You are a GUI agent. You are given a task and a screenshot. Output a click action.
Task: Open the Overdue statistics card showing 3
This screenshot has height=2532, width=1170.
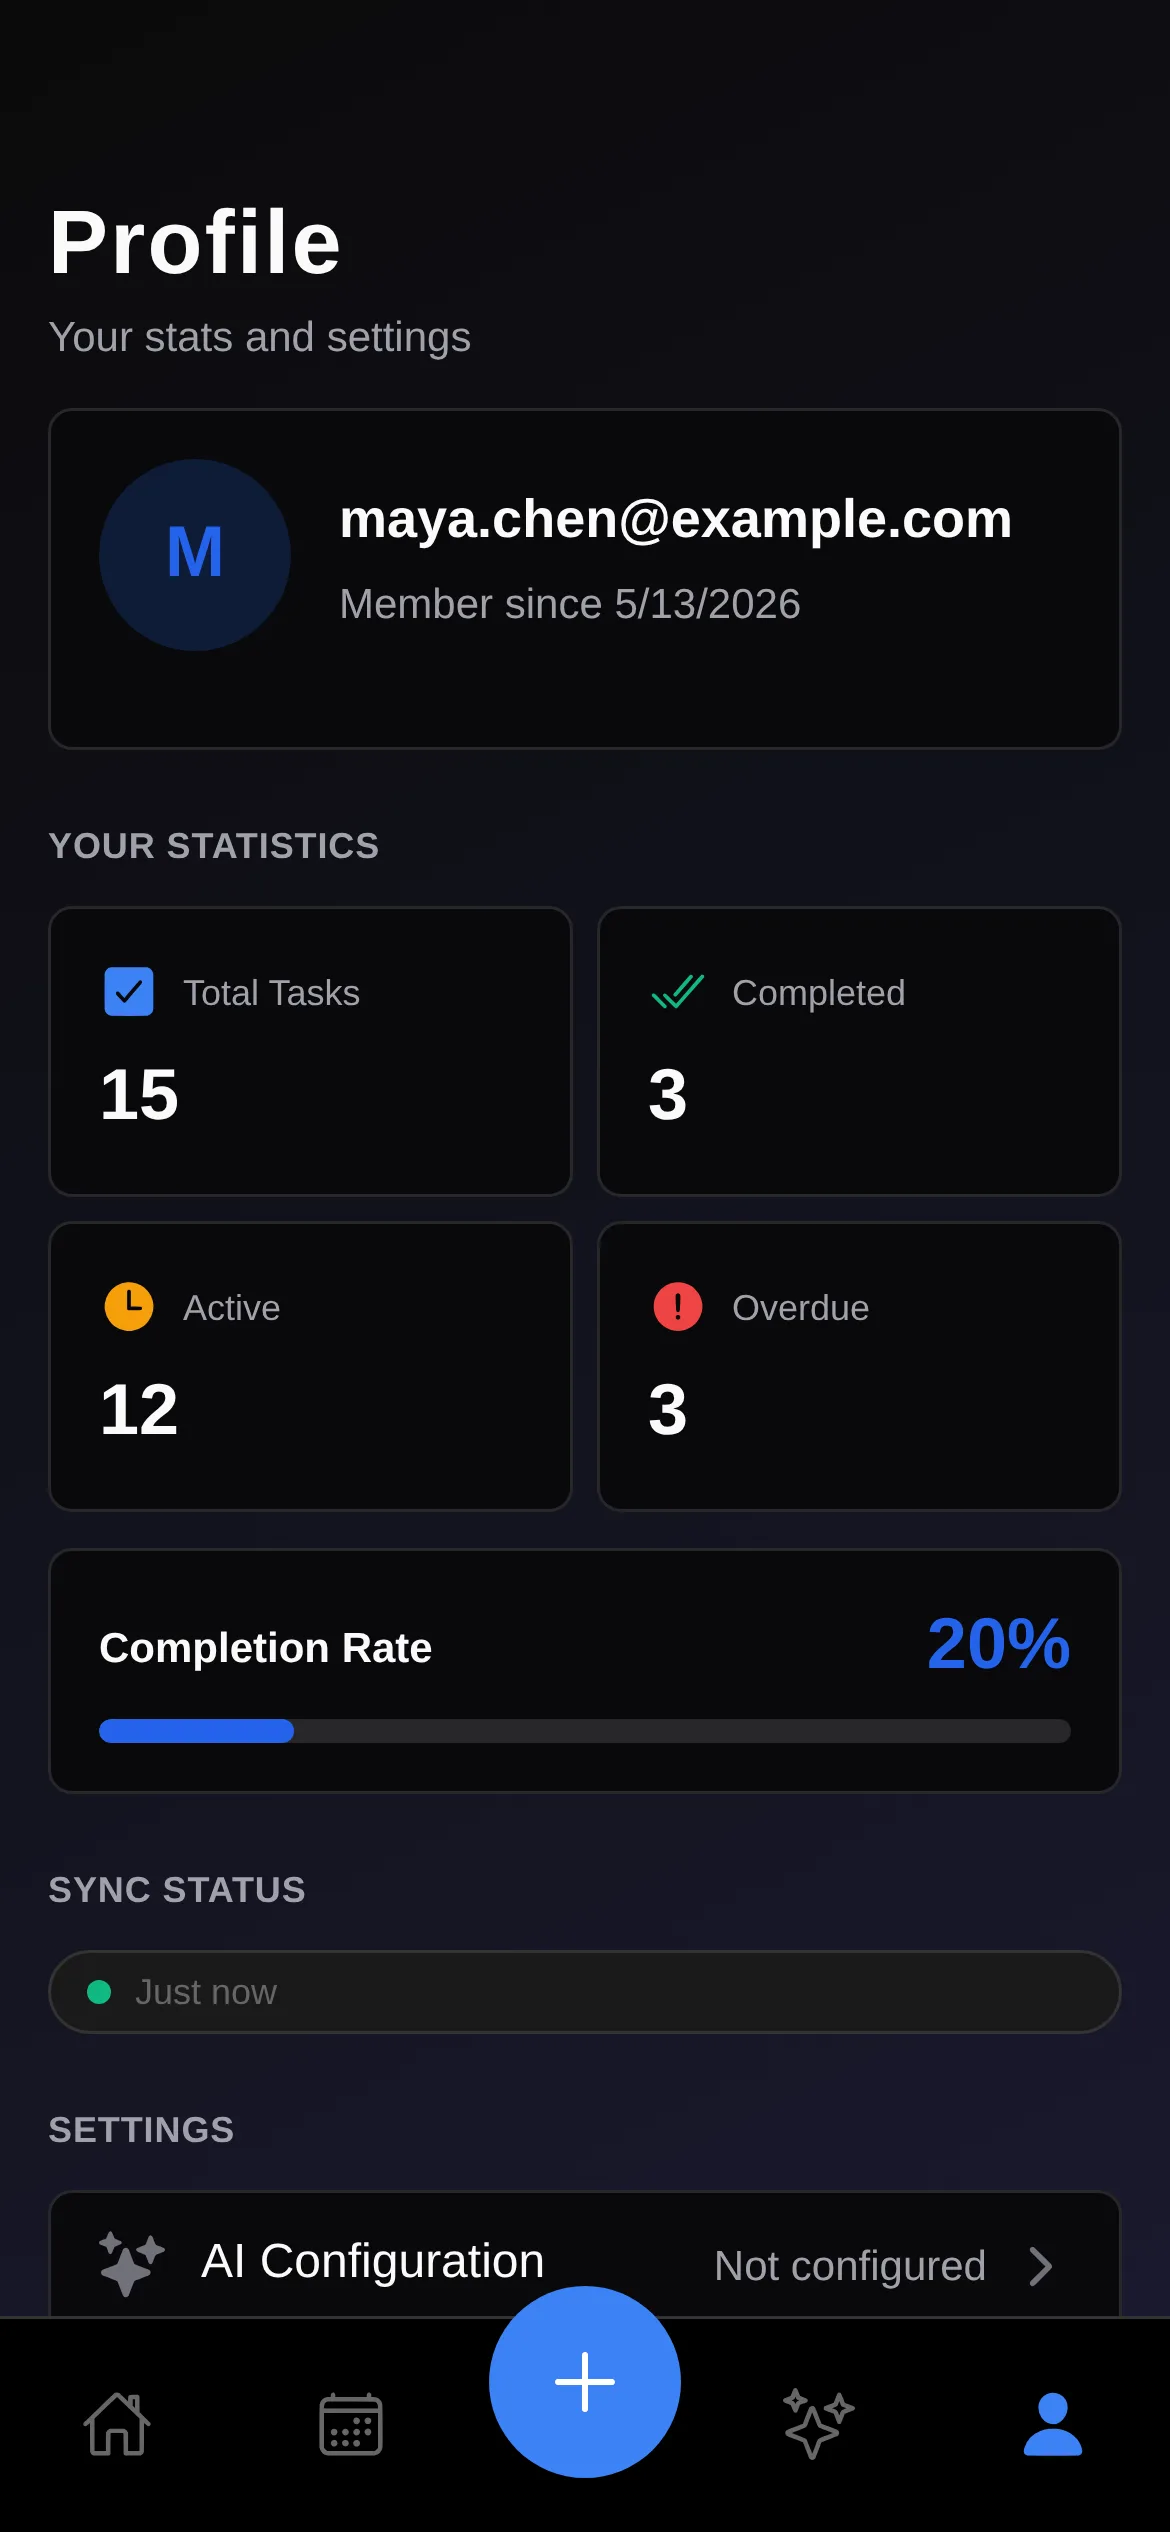pos(859,1366)
